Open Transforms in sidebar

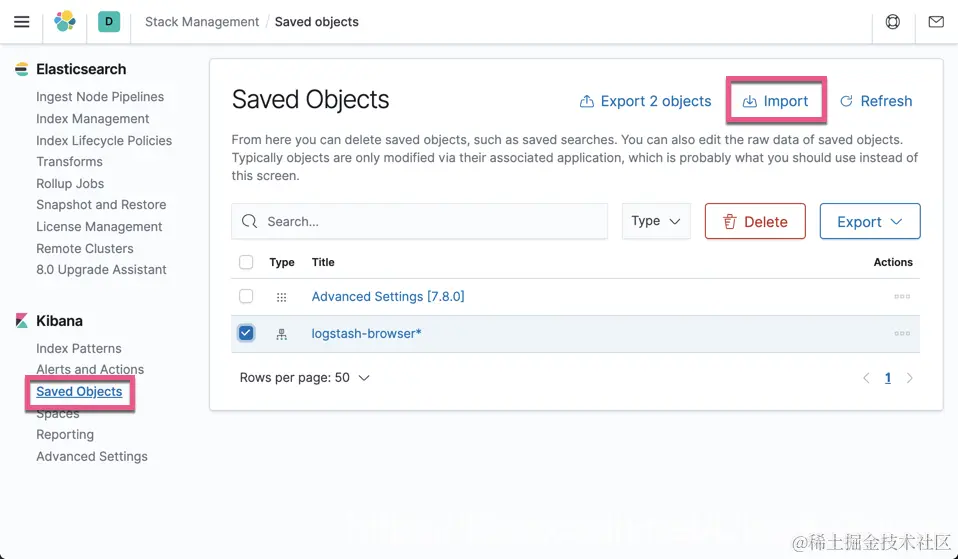(x=69, y=161)
